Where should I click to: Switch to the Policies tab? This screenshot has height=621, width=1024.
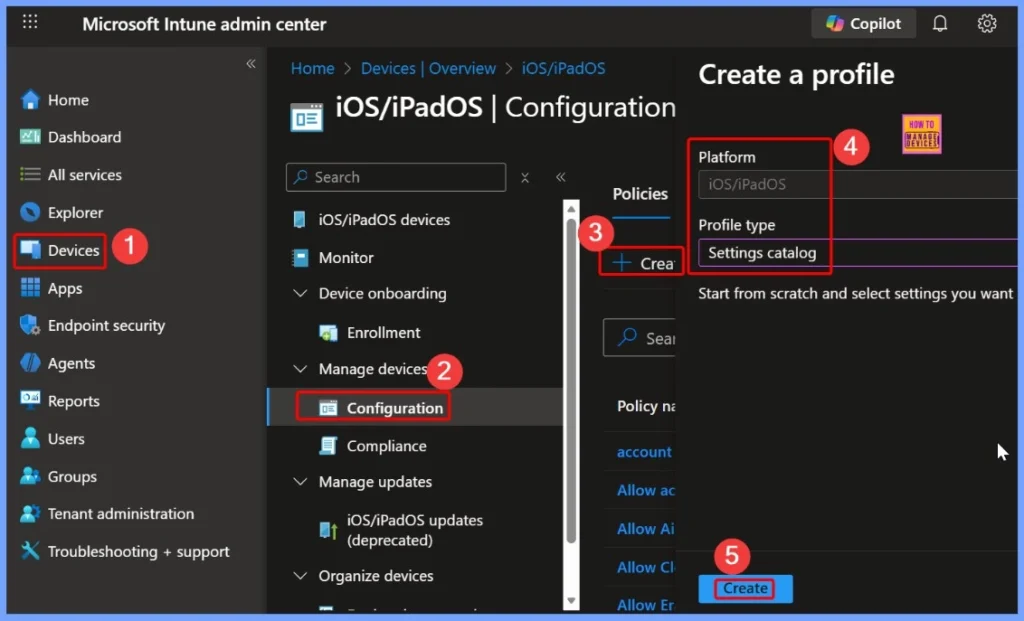(x=639, y=194)
